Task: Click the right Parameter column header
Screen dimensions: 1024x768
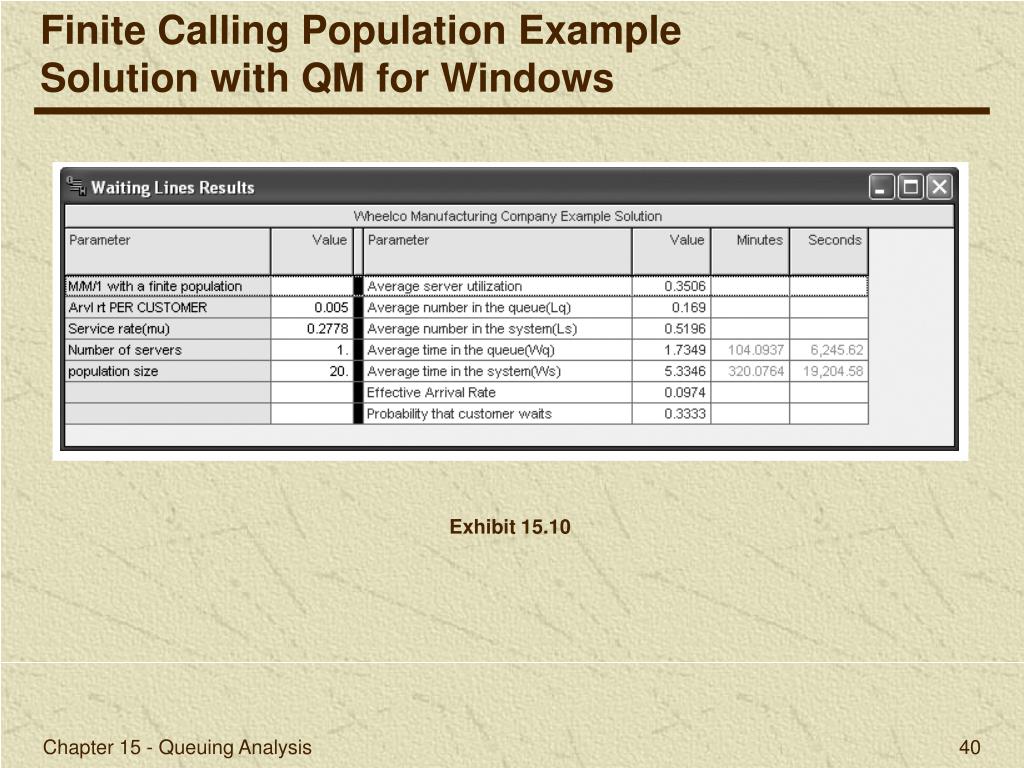Action: point(497,251)
